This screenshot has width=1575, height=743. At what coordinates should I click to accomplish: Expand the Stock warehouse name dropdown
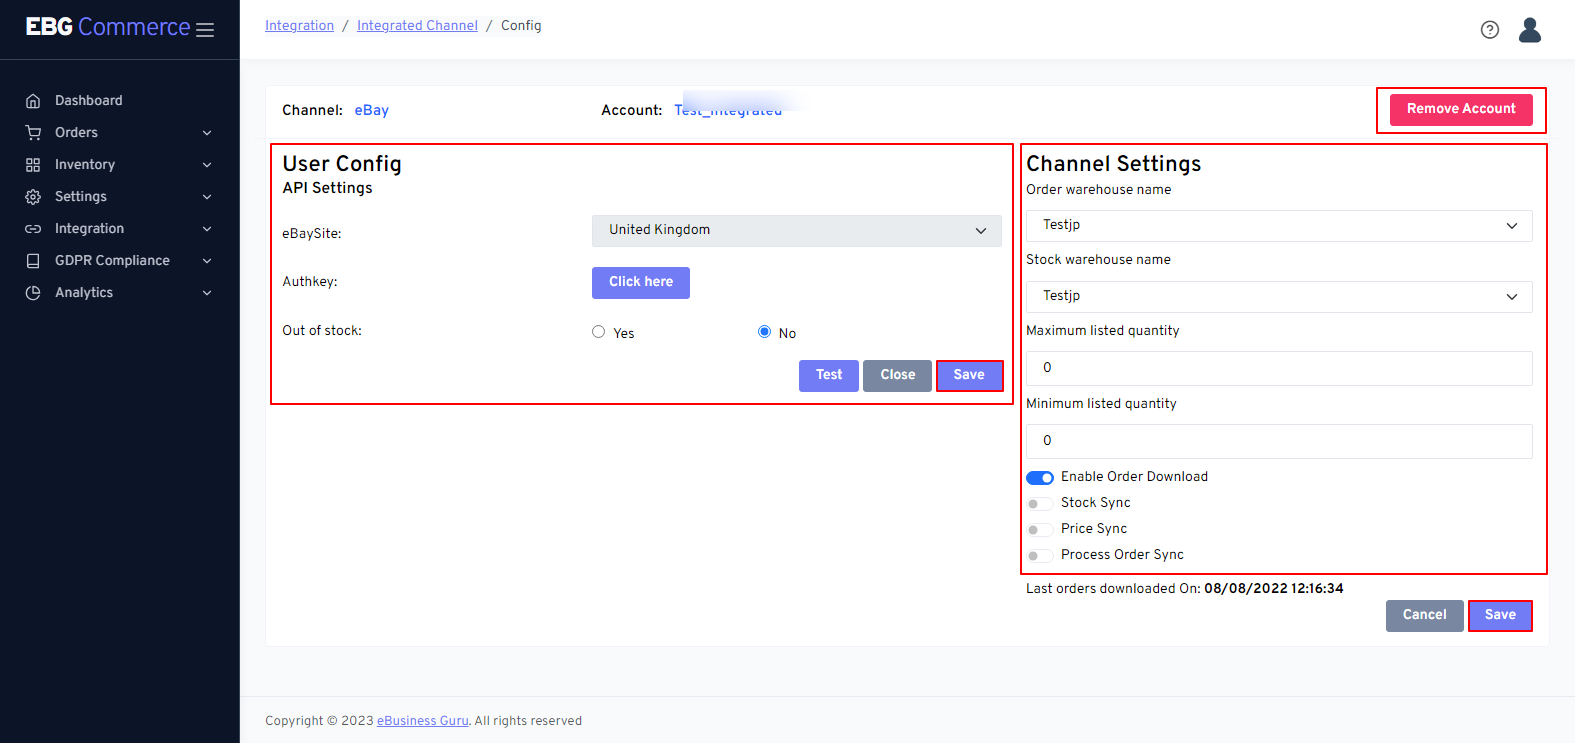[x=1278, y=297]
